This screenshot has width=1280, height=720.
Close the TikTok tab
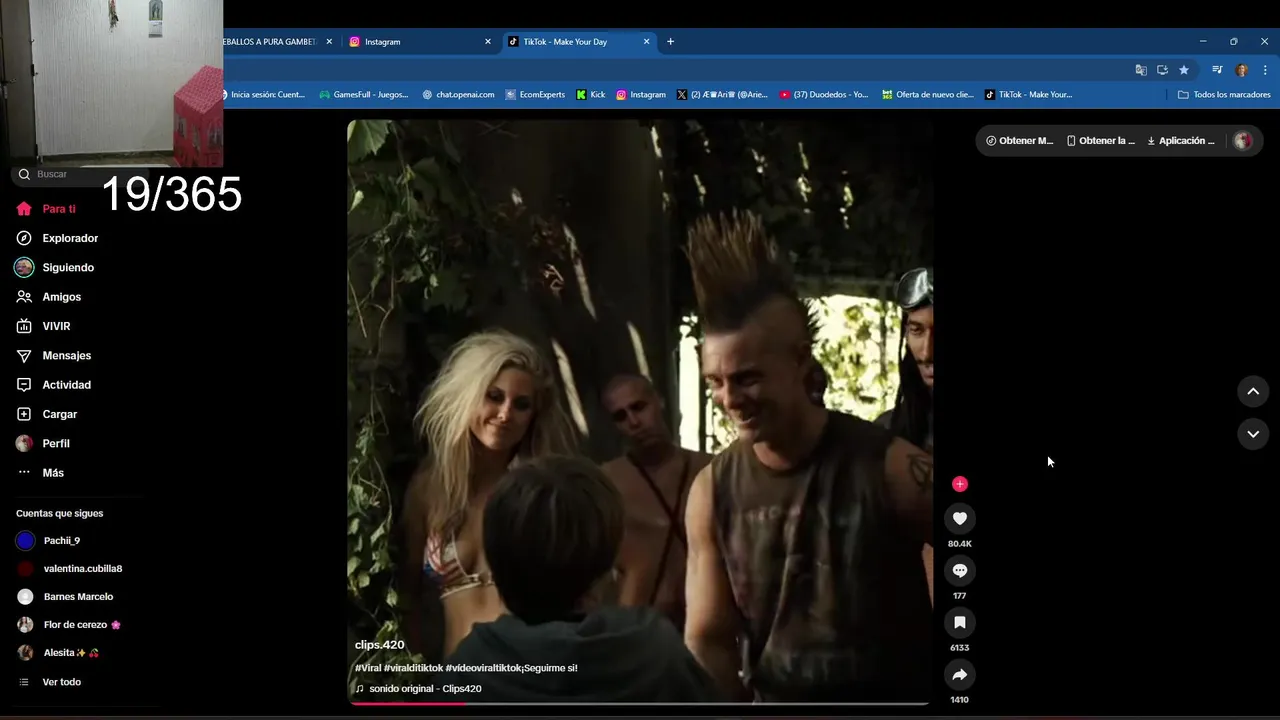pos(646,42)
